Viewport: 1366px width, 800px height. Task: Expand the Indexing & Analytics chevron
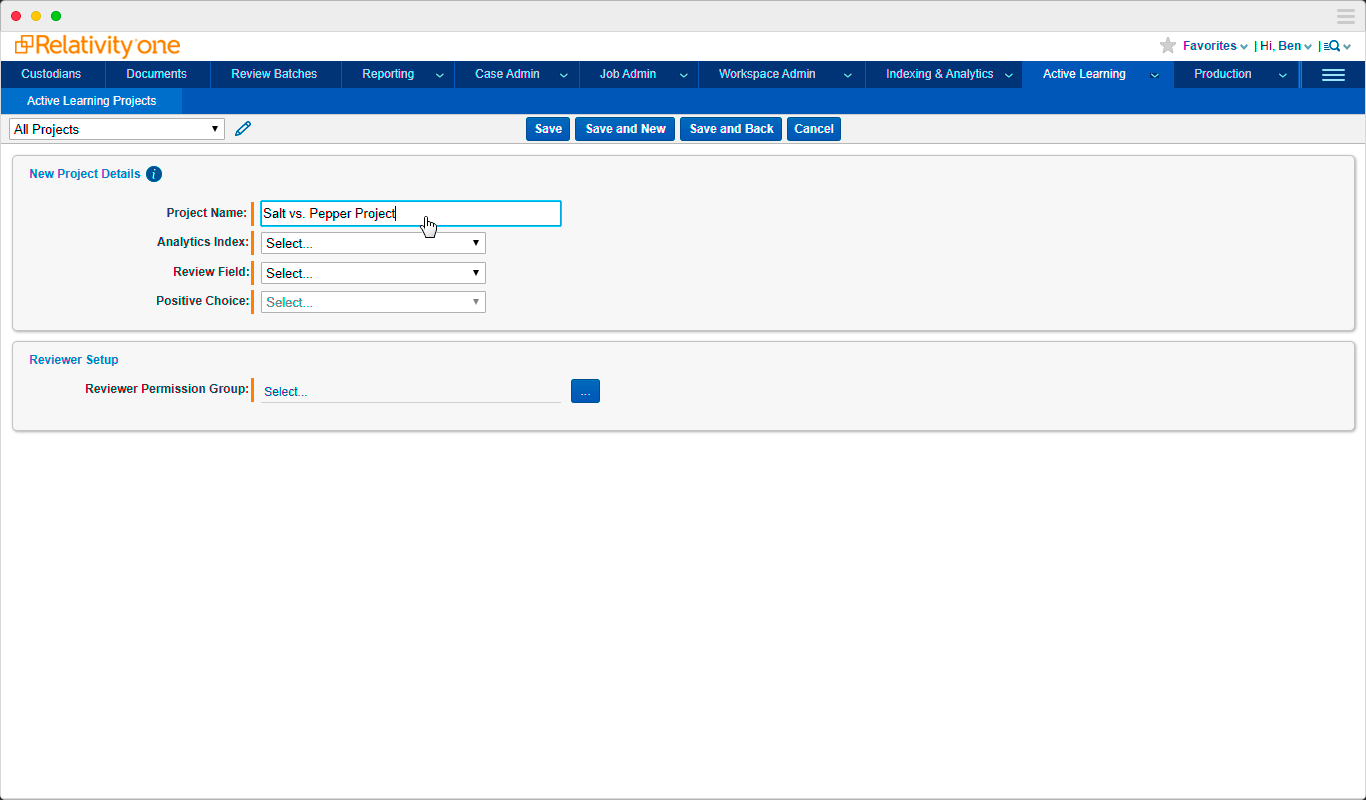pos(1008,75)
